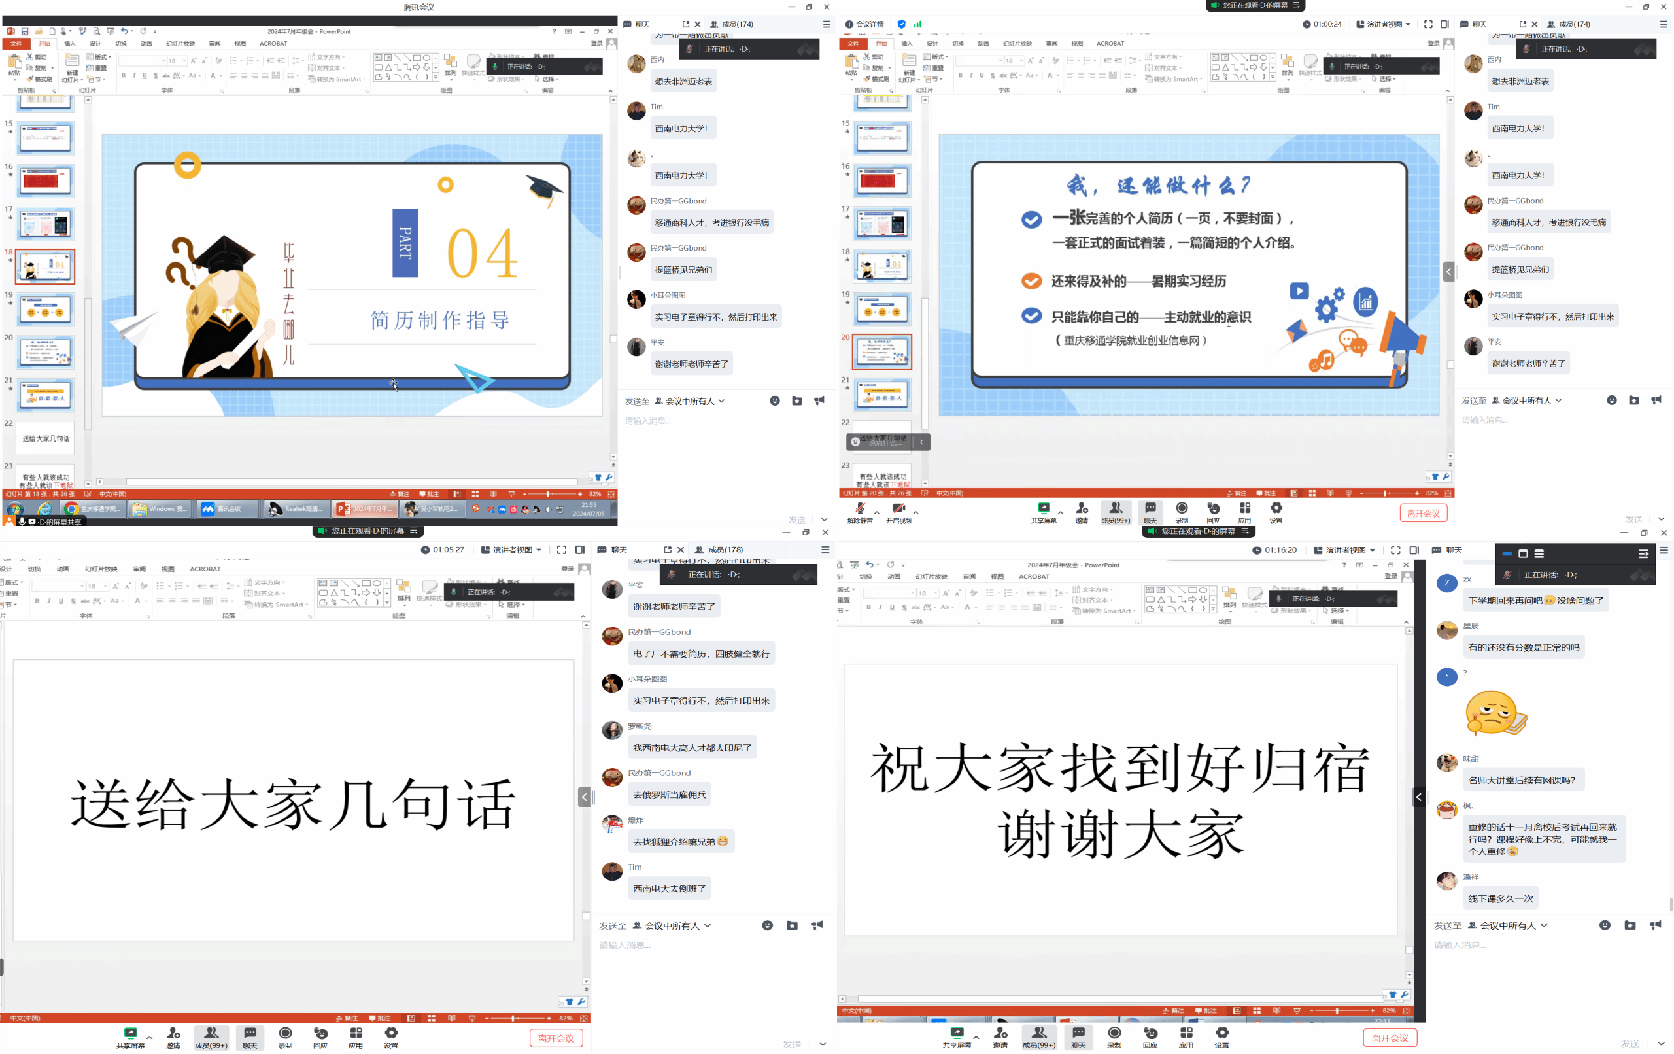Click 离开会议 below the 祝大家找到好归宿 slide
Screen dimensions: 1674x1054
[x=1391, y=1038]
